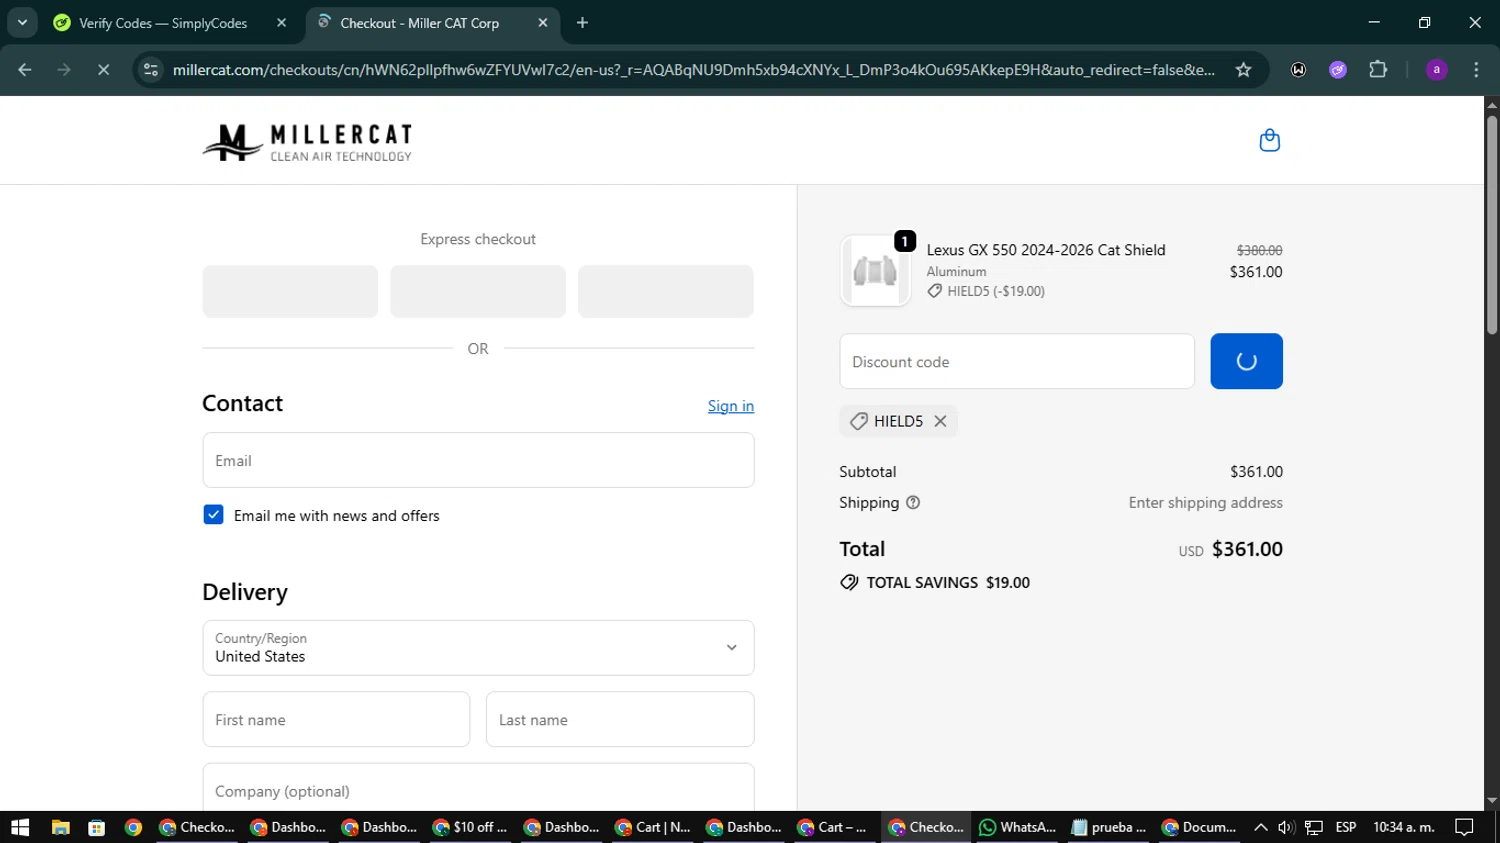Click the millercat.com address bar URL

(x=694, y=70)
